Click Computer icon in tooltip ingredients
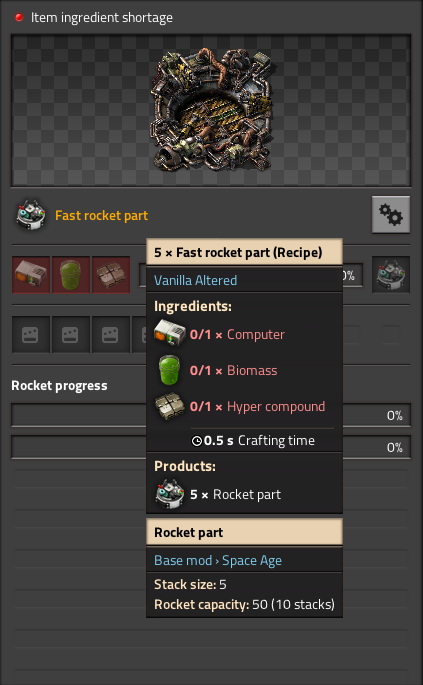Viewport: 423px width, 685px height. pos(170,335)
